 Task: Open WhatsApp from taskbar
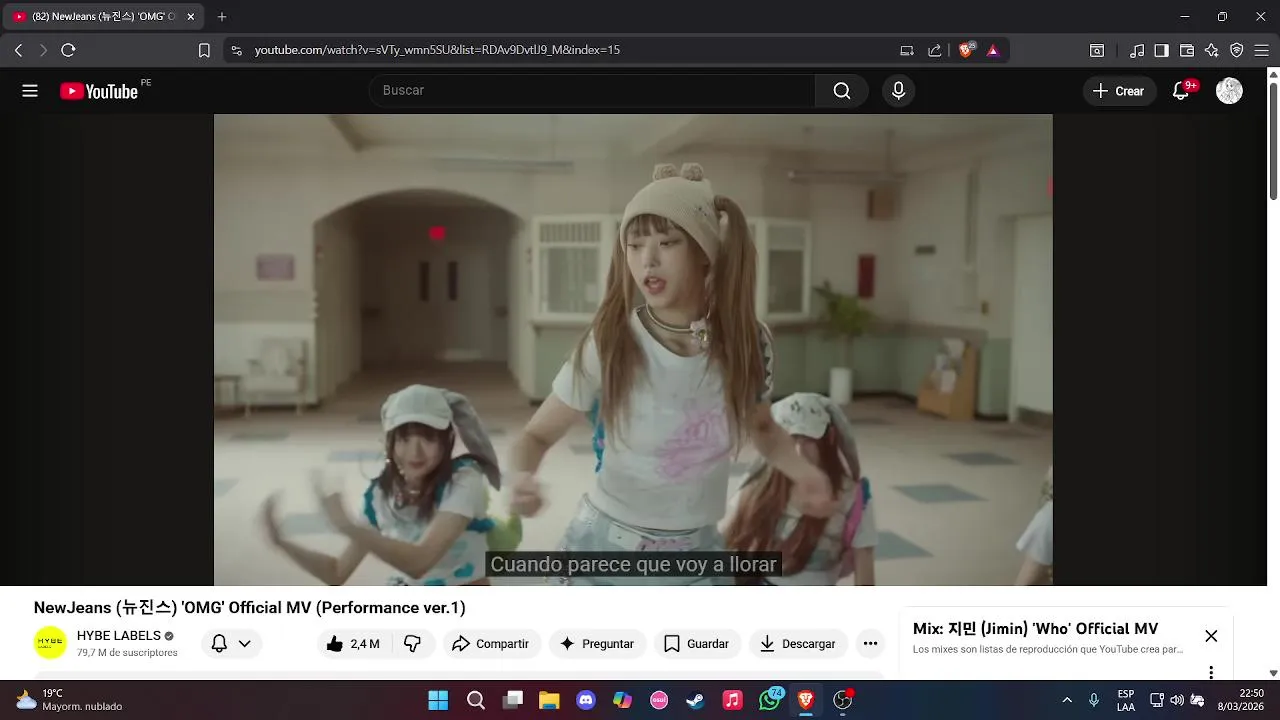769,700
